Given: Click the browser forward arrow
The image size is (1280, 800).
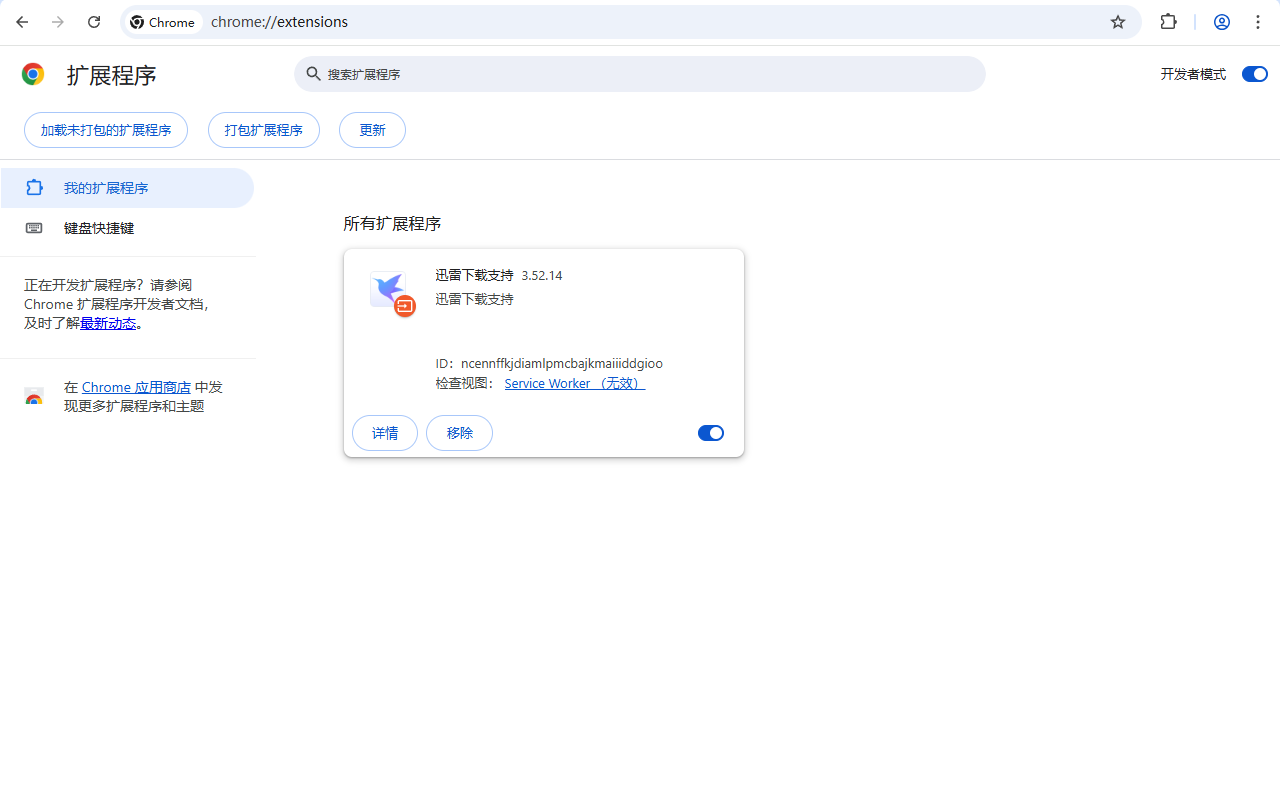Looking at the screenshot, I should [58, 22].
